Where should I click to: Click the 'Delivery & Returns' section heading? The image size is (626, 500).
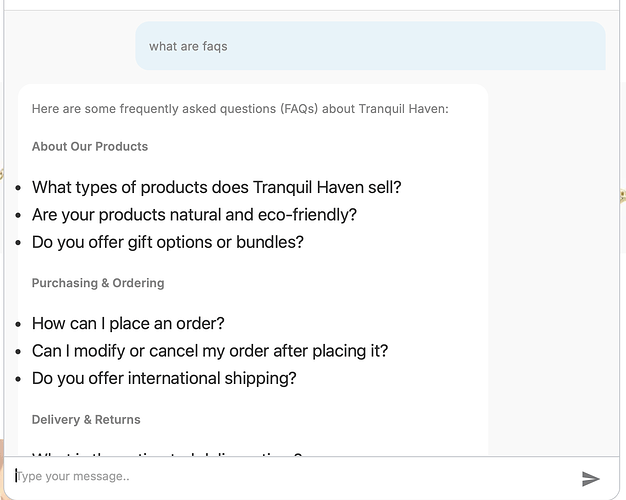(86, 420)
